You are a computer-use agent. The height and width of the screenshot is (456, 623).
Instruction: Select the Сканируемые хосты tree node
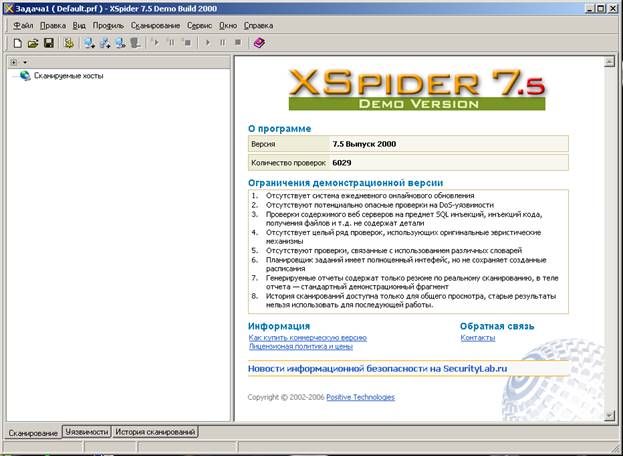tap(68, 75)
